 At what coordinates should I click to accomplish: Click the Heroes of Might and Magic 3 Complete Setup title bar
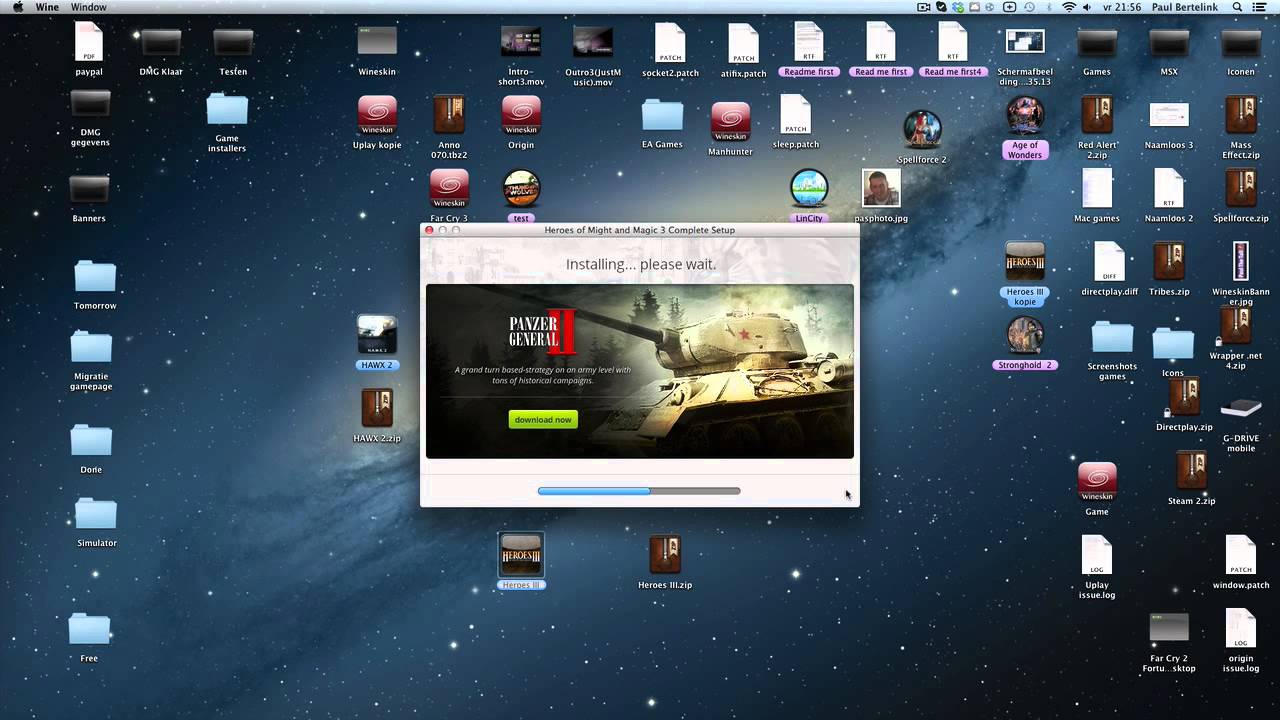(x=640, y=230)
